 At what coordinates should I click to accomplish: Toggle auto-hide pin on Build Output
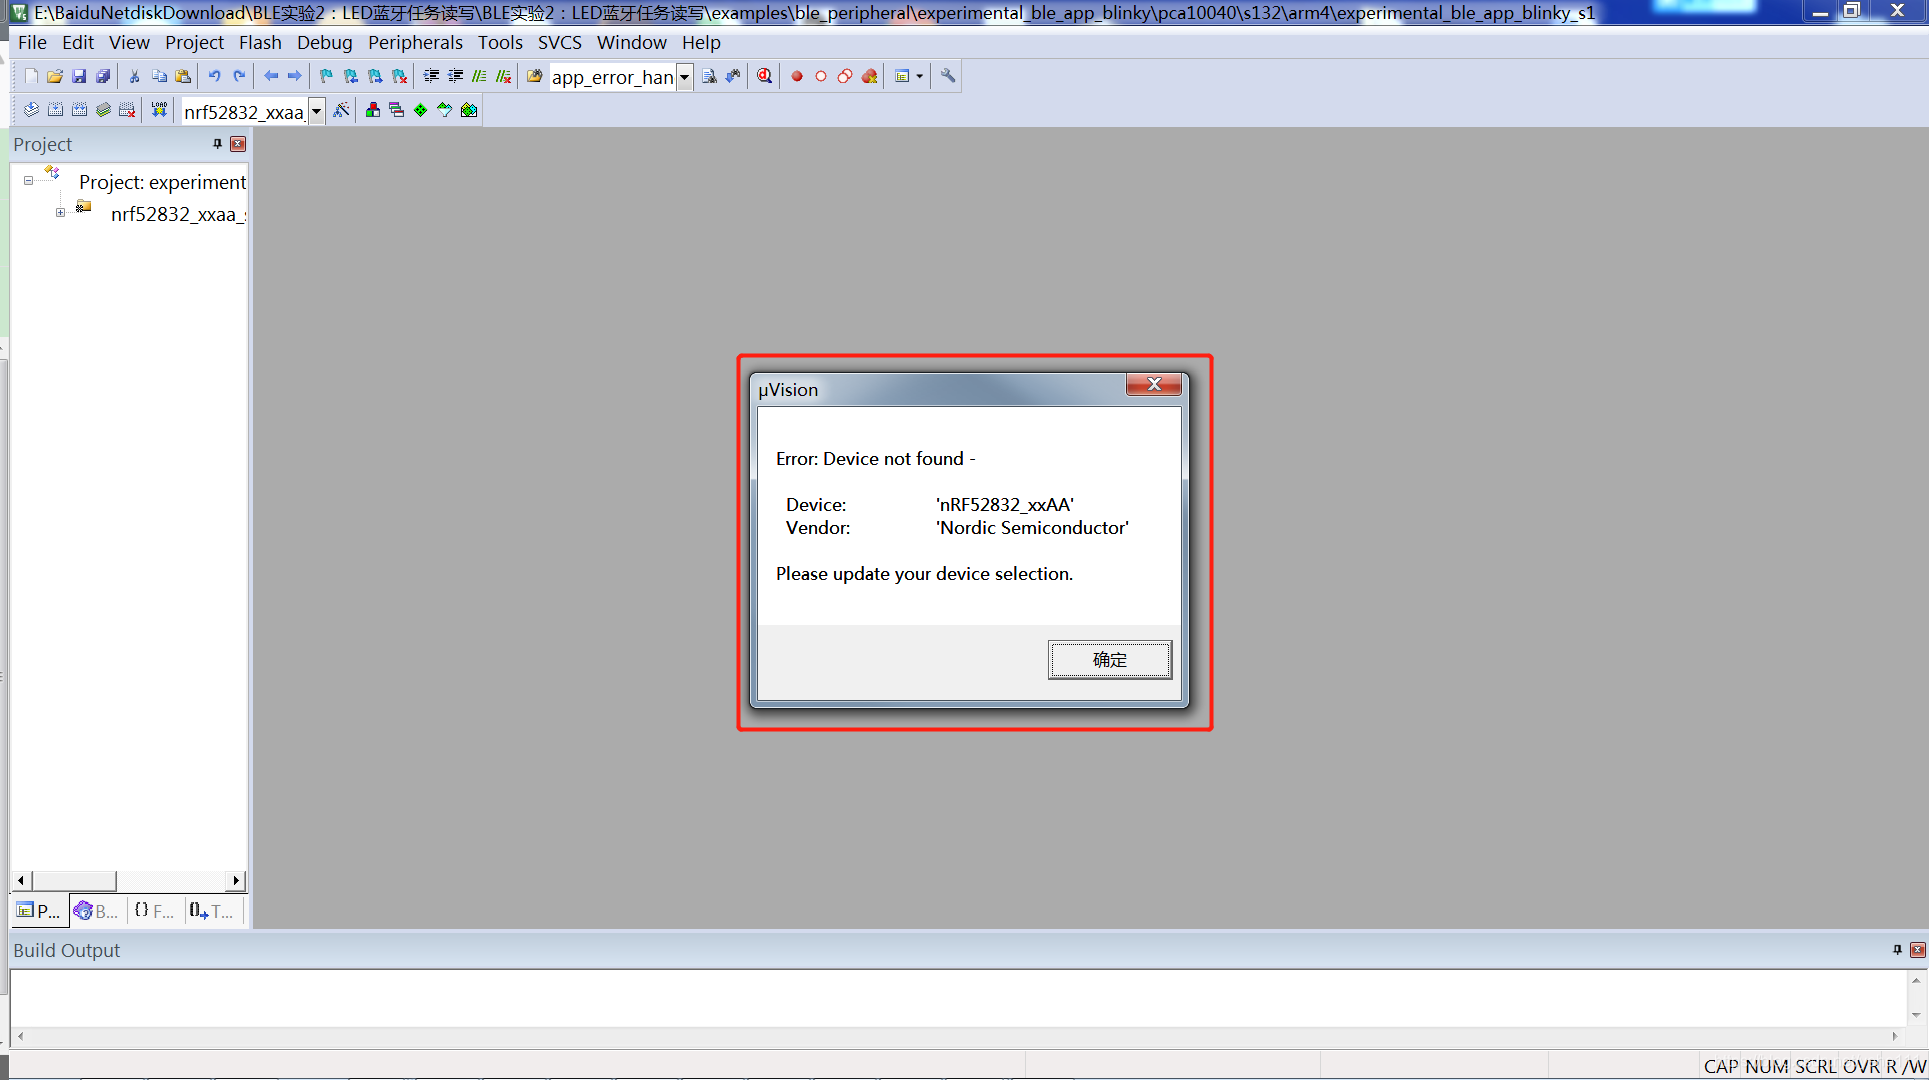[x=1897, y=950]
